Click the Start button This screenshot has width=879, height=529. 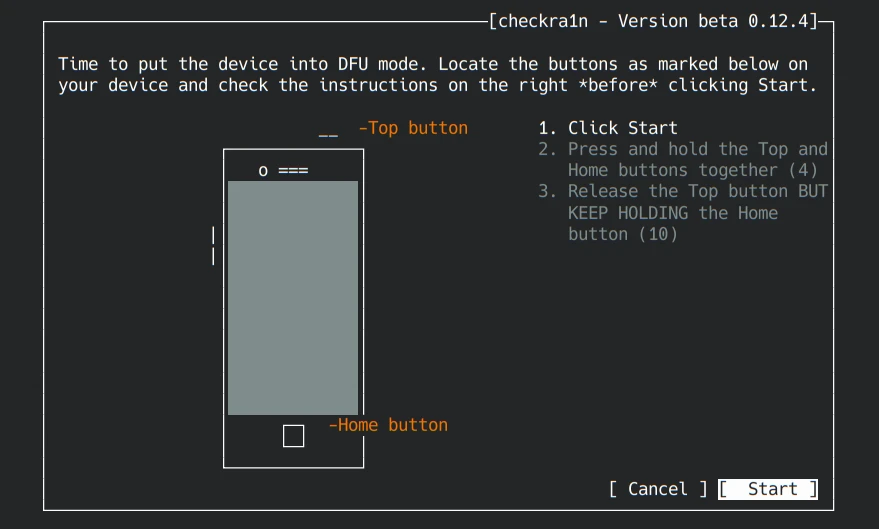pyautogui.click(x=767, y=489)
